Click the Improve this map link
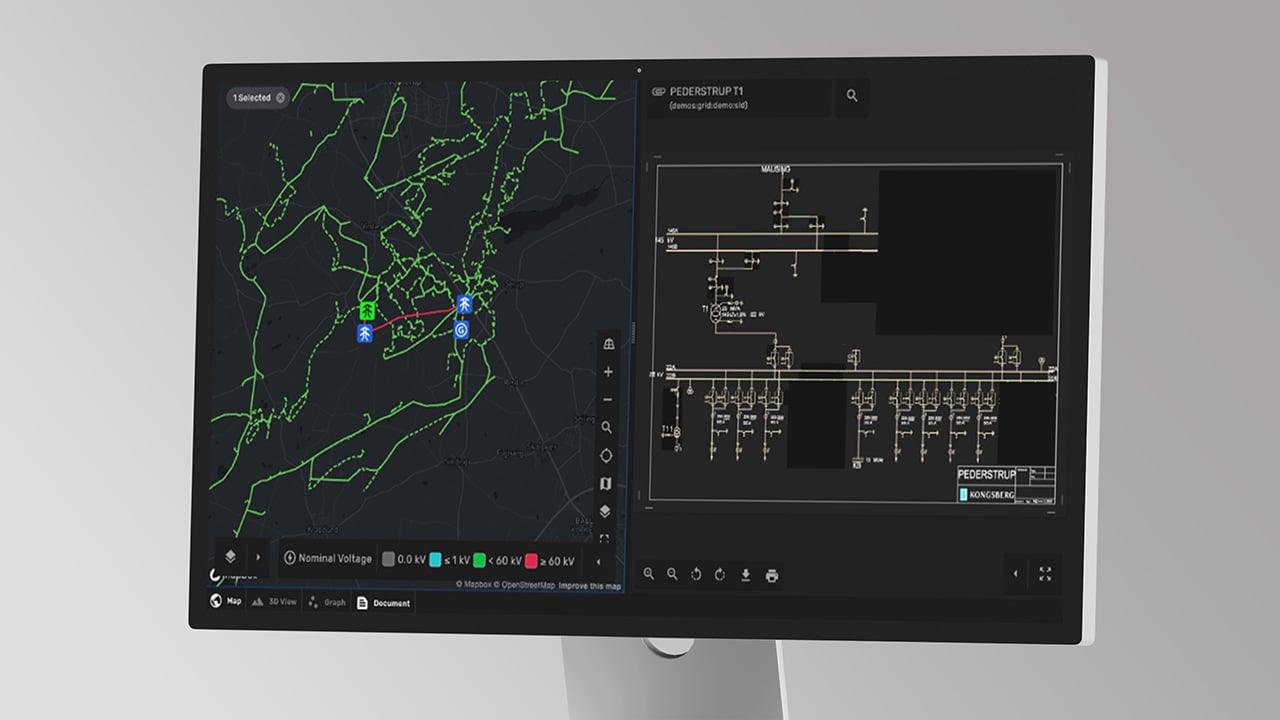The image size is (1280, 720). pyautogui.click(x=589, y=586)
